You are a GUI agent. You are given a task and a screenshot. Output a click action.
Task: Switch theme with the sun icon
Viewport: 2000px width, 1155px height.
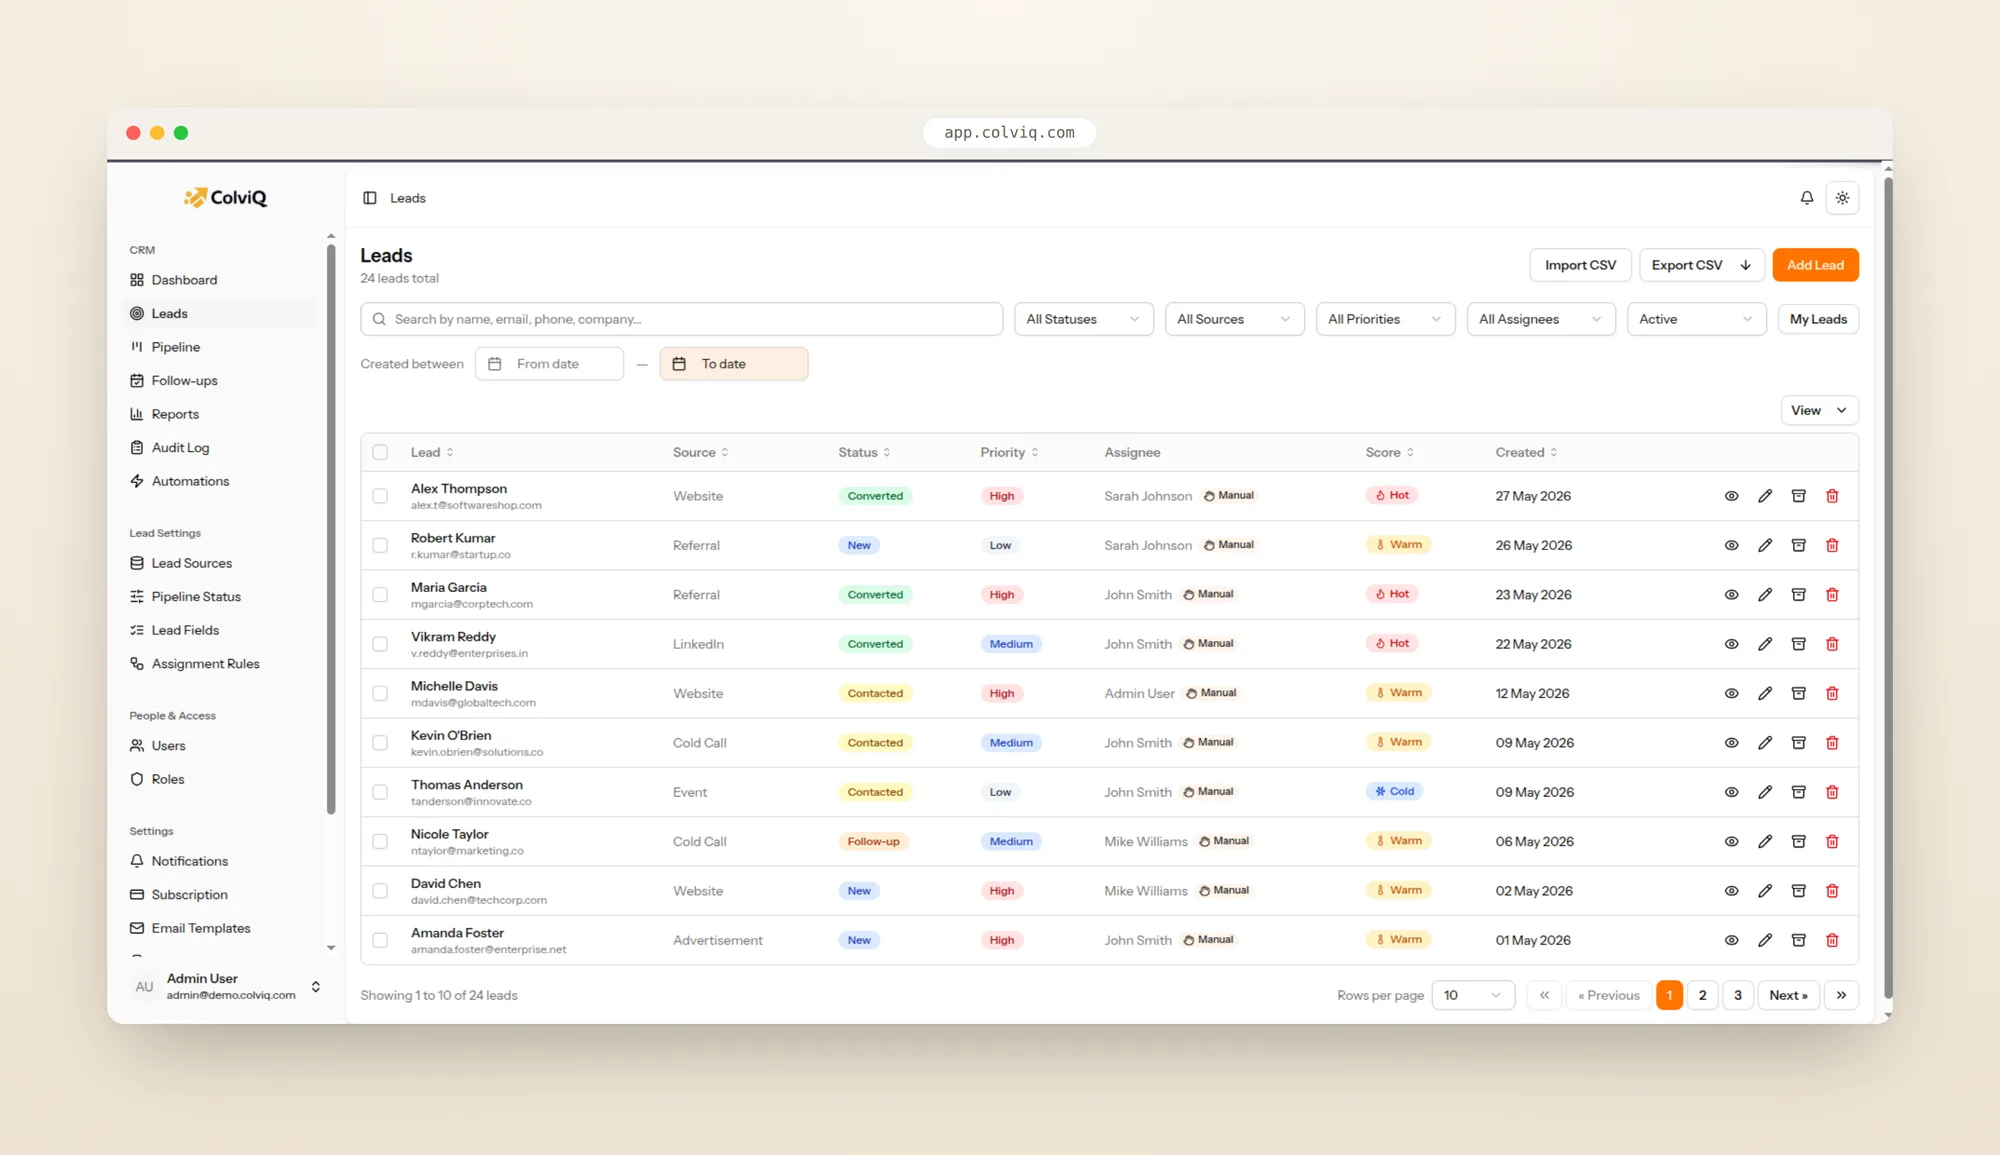[1842, 198]
